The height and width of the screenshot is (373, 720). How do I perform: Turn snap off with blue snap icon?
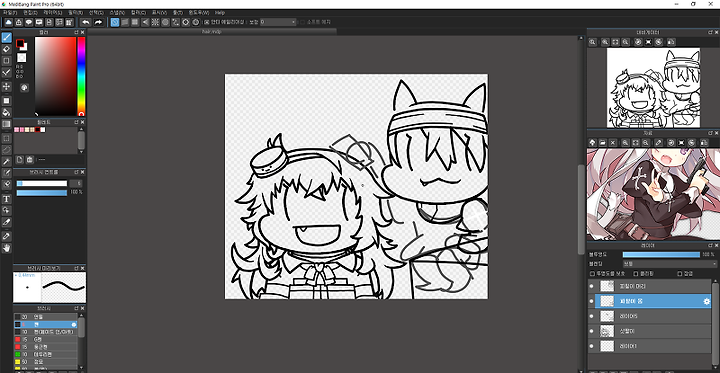pos(115,22)
